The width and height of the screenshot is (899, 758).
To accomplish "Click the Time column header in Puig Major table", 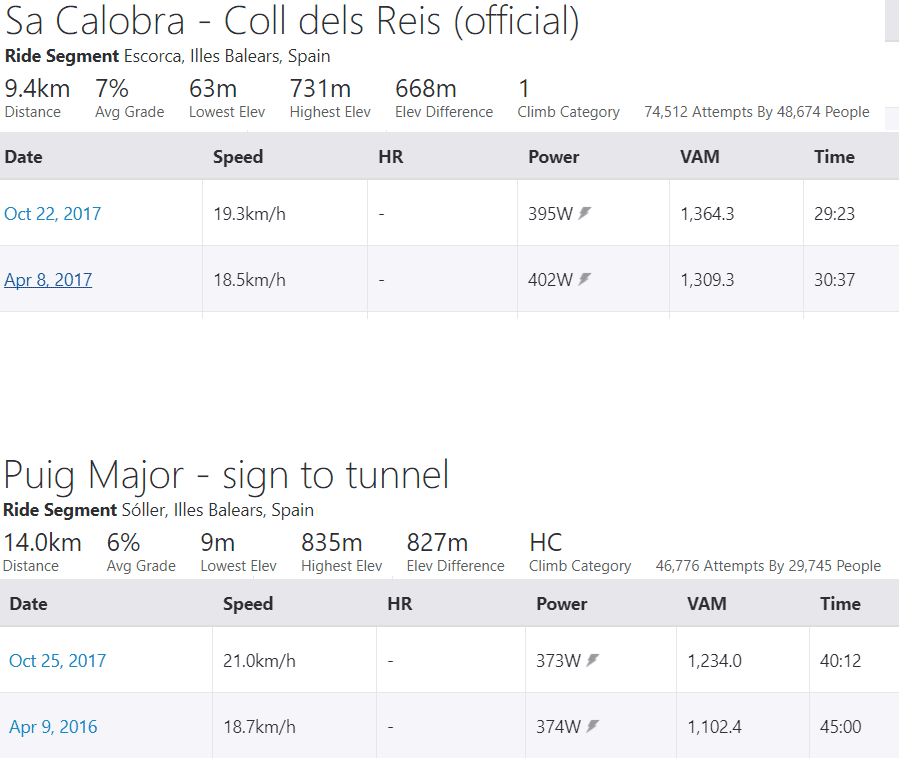I will (840, 604).
